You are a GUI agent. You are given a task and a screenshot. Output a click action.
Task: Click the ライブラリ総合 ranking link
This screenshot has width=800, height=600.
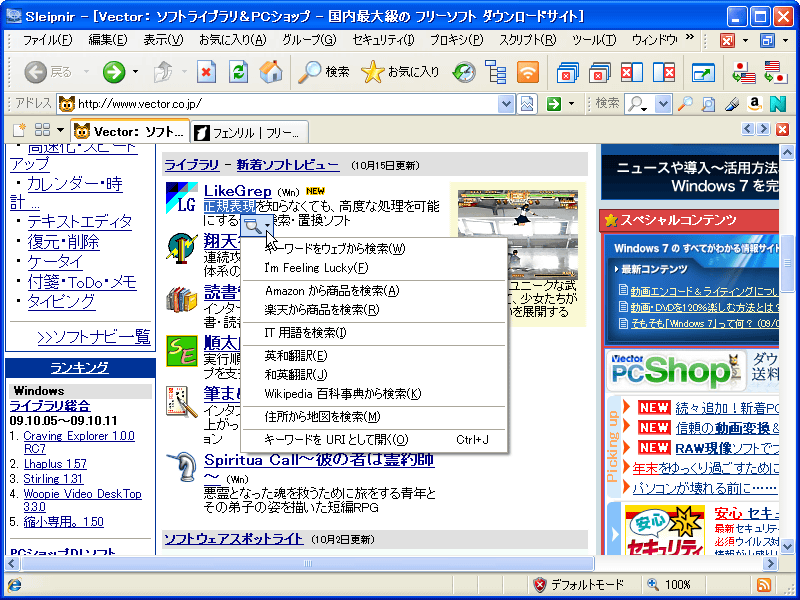click(x=50, y=406)
